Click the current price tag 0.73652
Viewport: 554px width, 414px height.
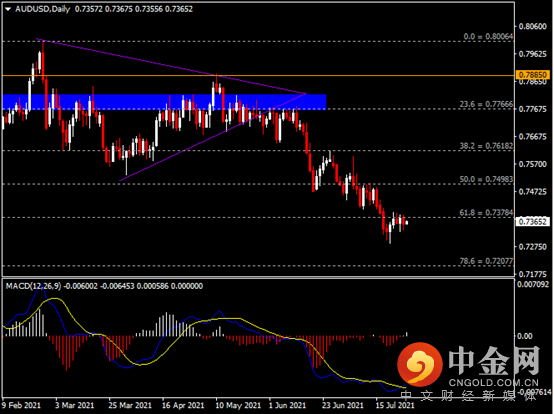(533, 222)
